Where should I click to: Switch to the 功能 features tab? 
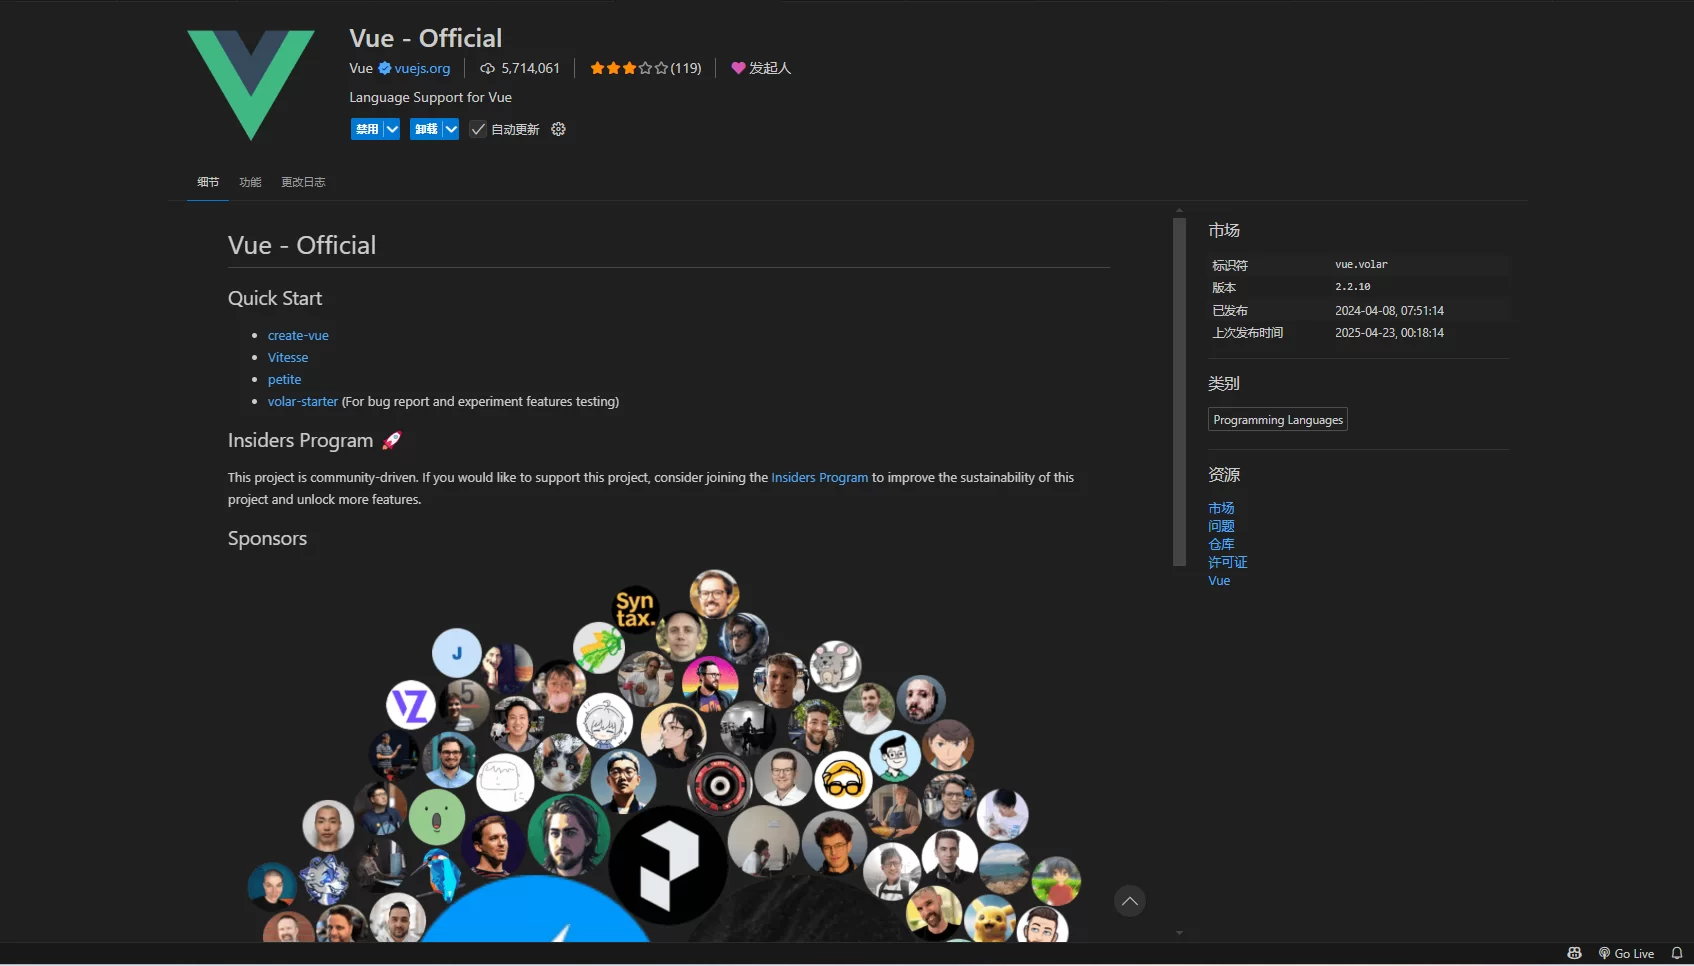click(250, 182)
